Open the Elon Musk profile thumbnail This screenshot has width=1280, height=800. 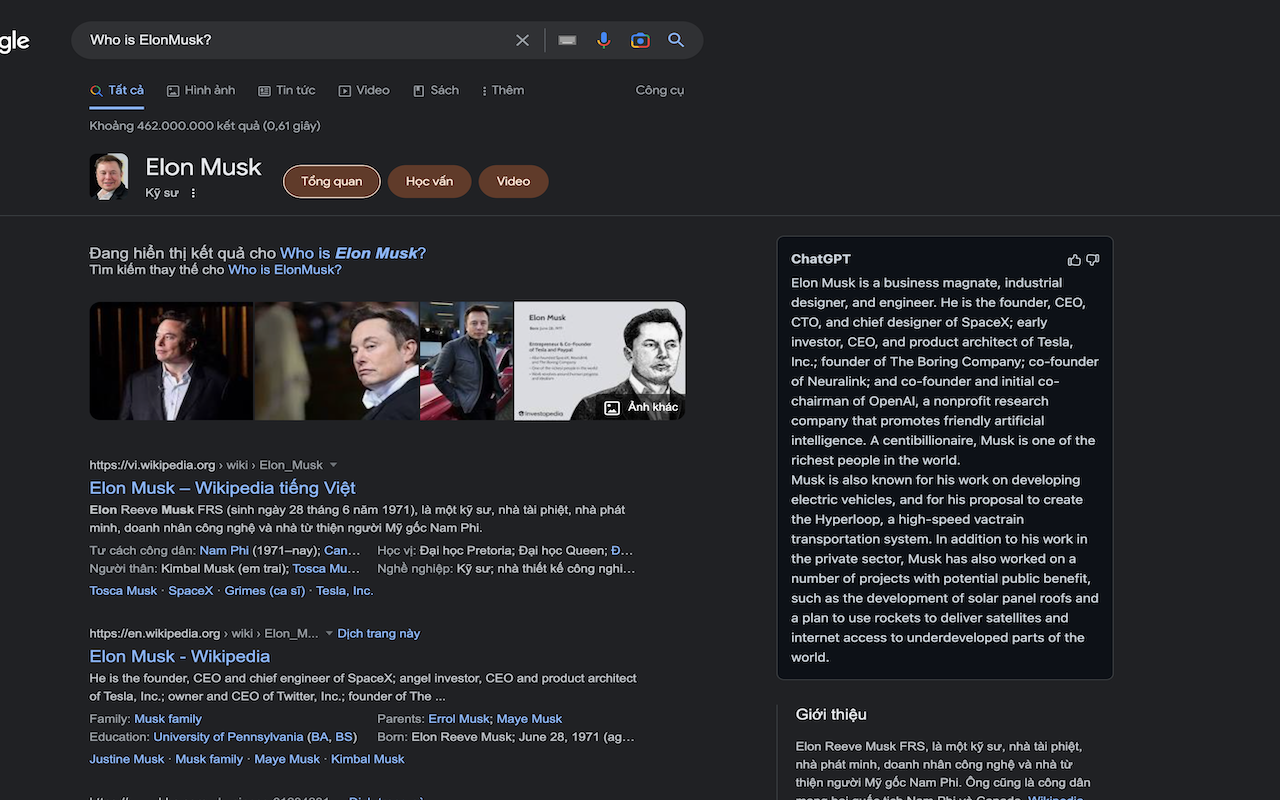tap(109, 177)
